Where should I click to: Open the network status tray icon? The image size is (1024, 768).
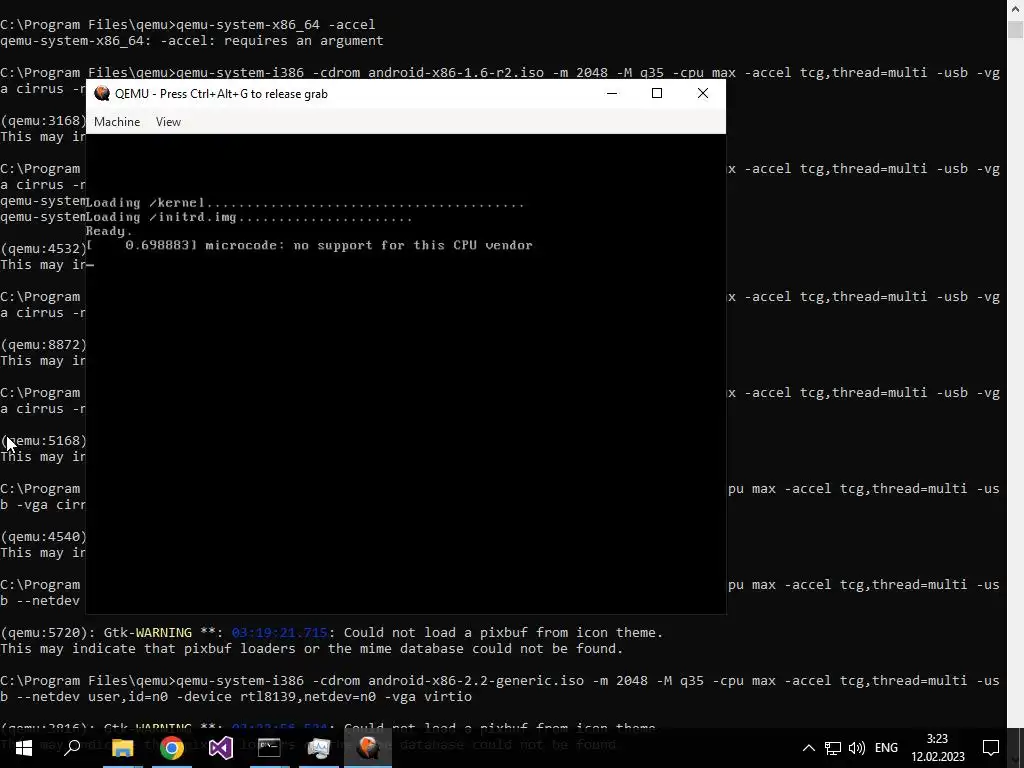[833, 748]
